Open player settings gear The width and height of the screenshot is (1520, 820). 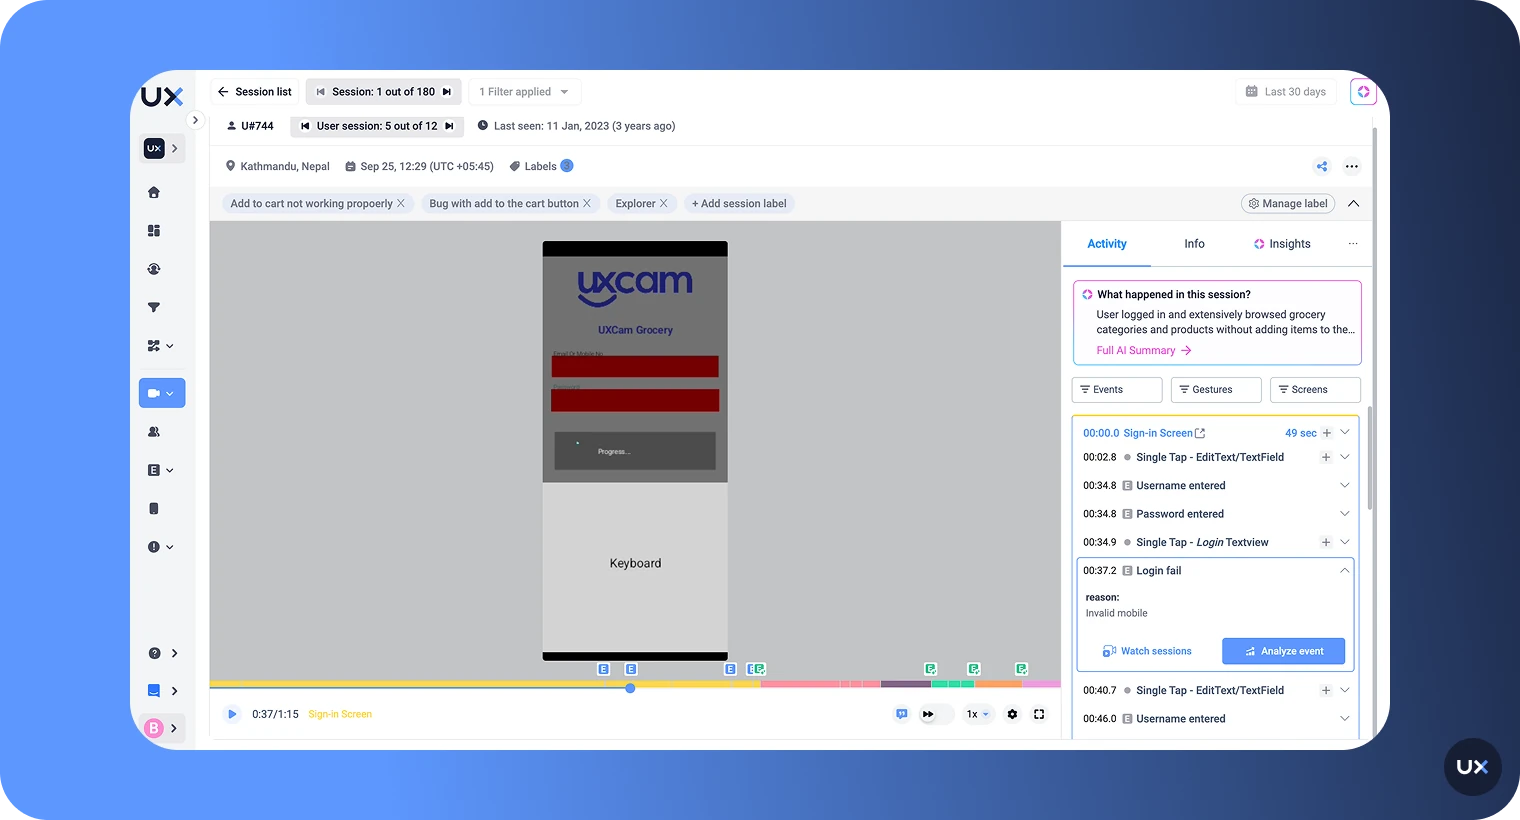[x=1012, y=714]
